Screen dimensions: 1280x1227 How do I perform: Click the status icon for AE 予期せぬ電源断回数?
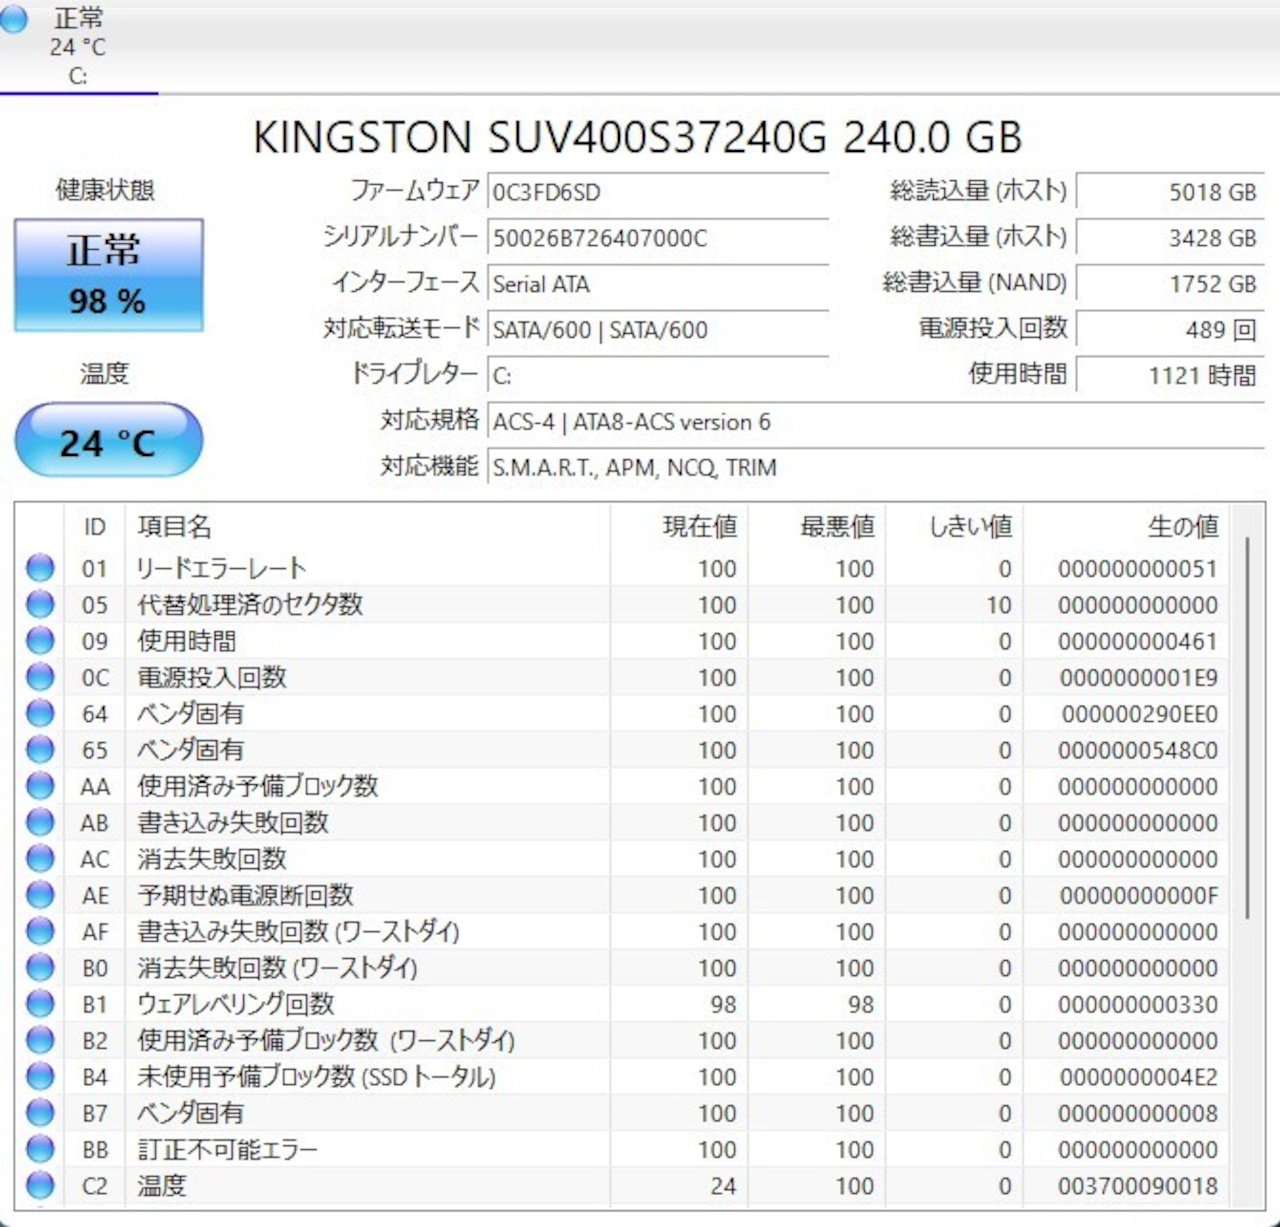tap(40, 895)
